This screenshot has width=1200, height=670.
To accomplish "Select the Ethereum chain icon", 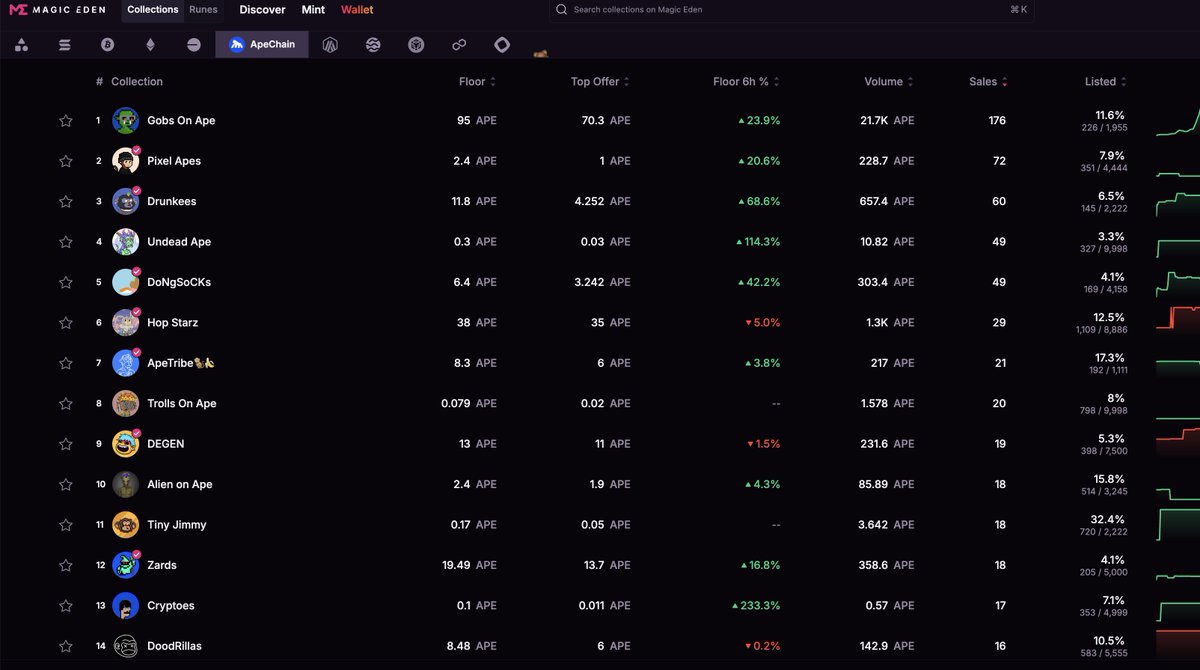I will [150, 44].
